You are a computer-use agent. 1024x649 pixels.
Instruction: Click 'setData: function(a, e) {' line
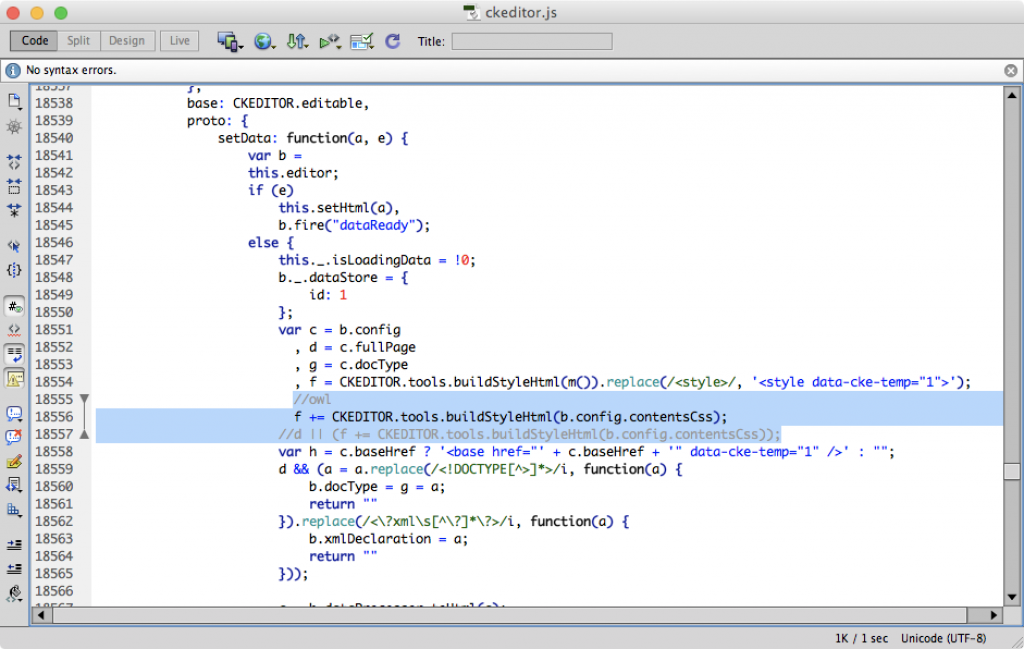click(x=313, y=138)
